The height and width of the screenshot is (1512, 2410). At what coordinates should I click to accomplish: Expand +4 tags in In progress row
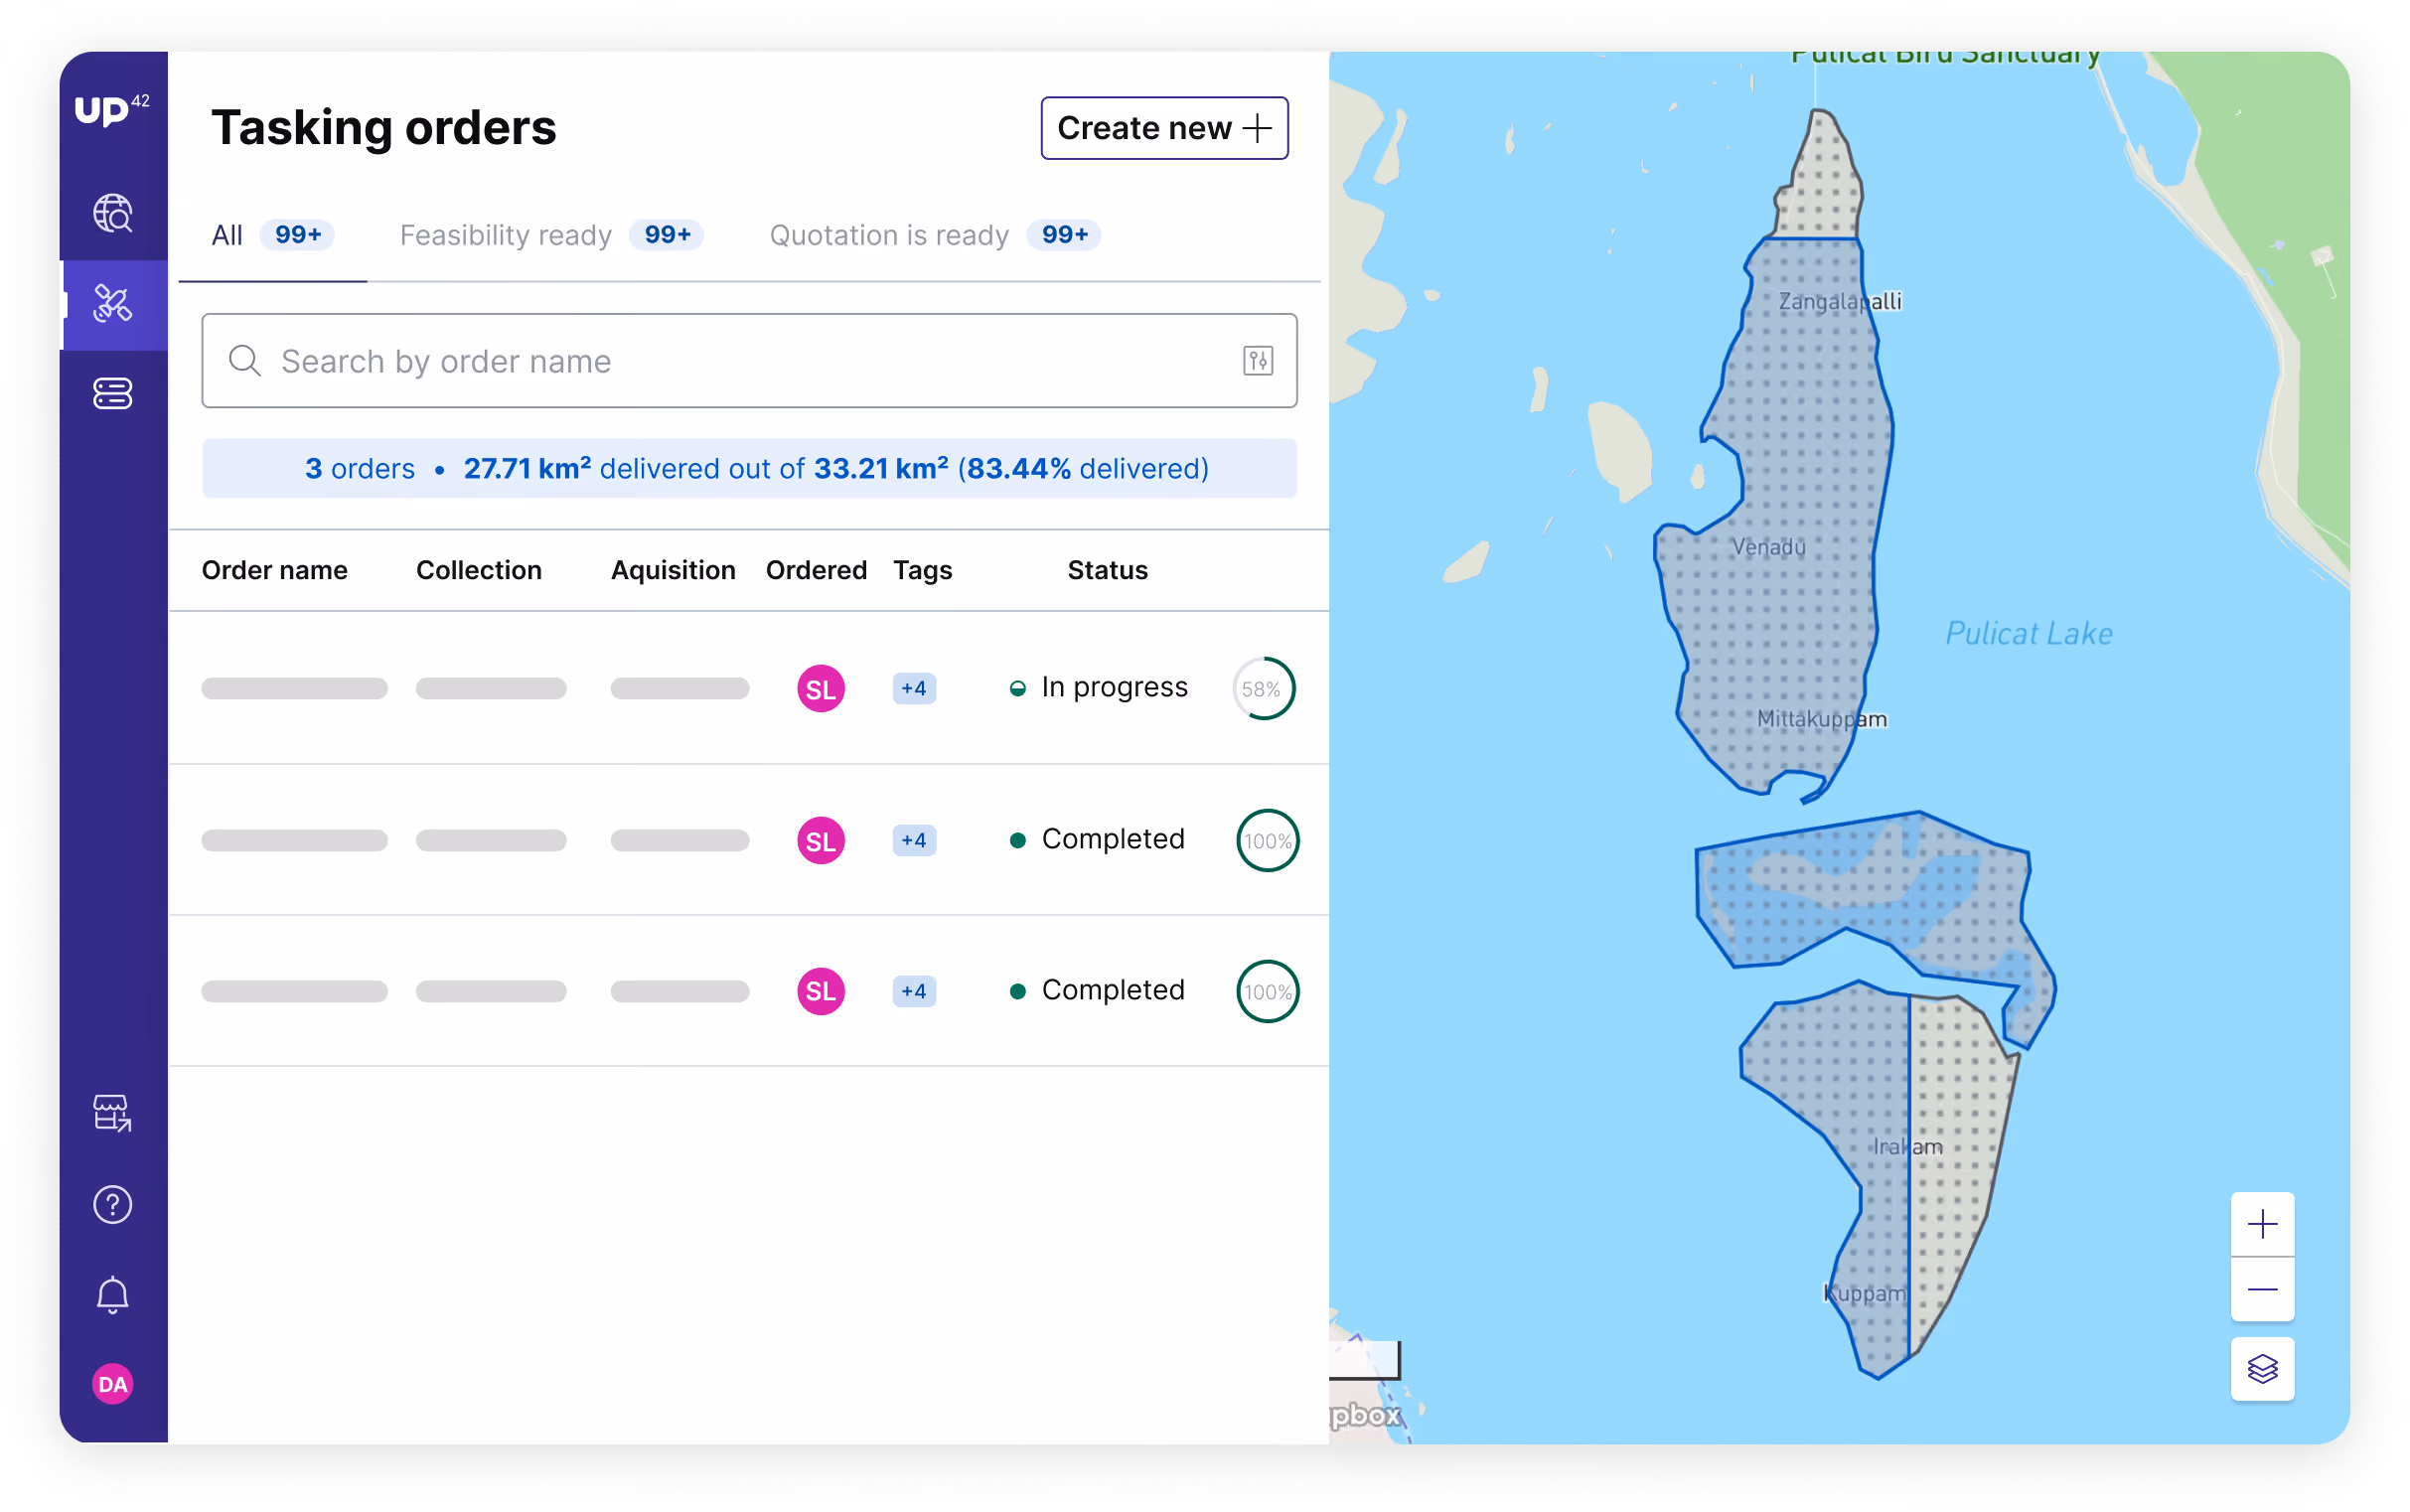pos(914,688)
